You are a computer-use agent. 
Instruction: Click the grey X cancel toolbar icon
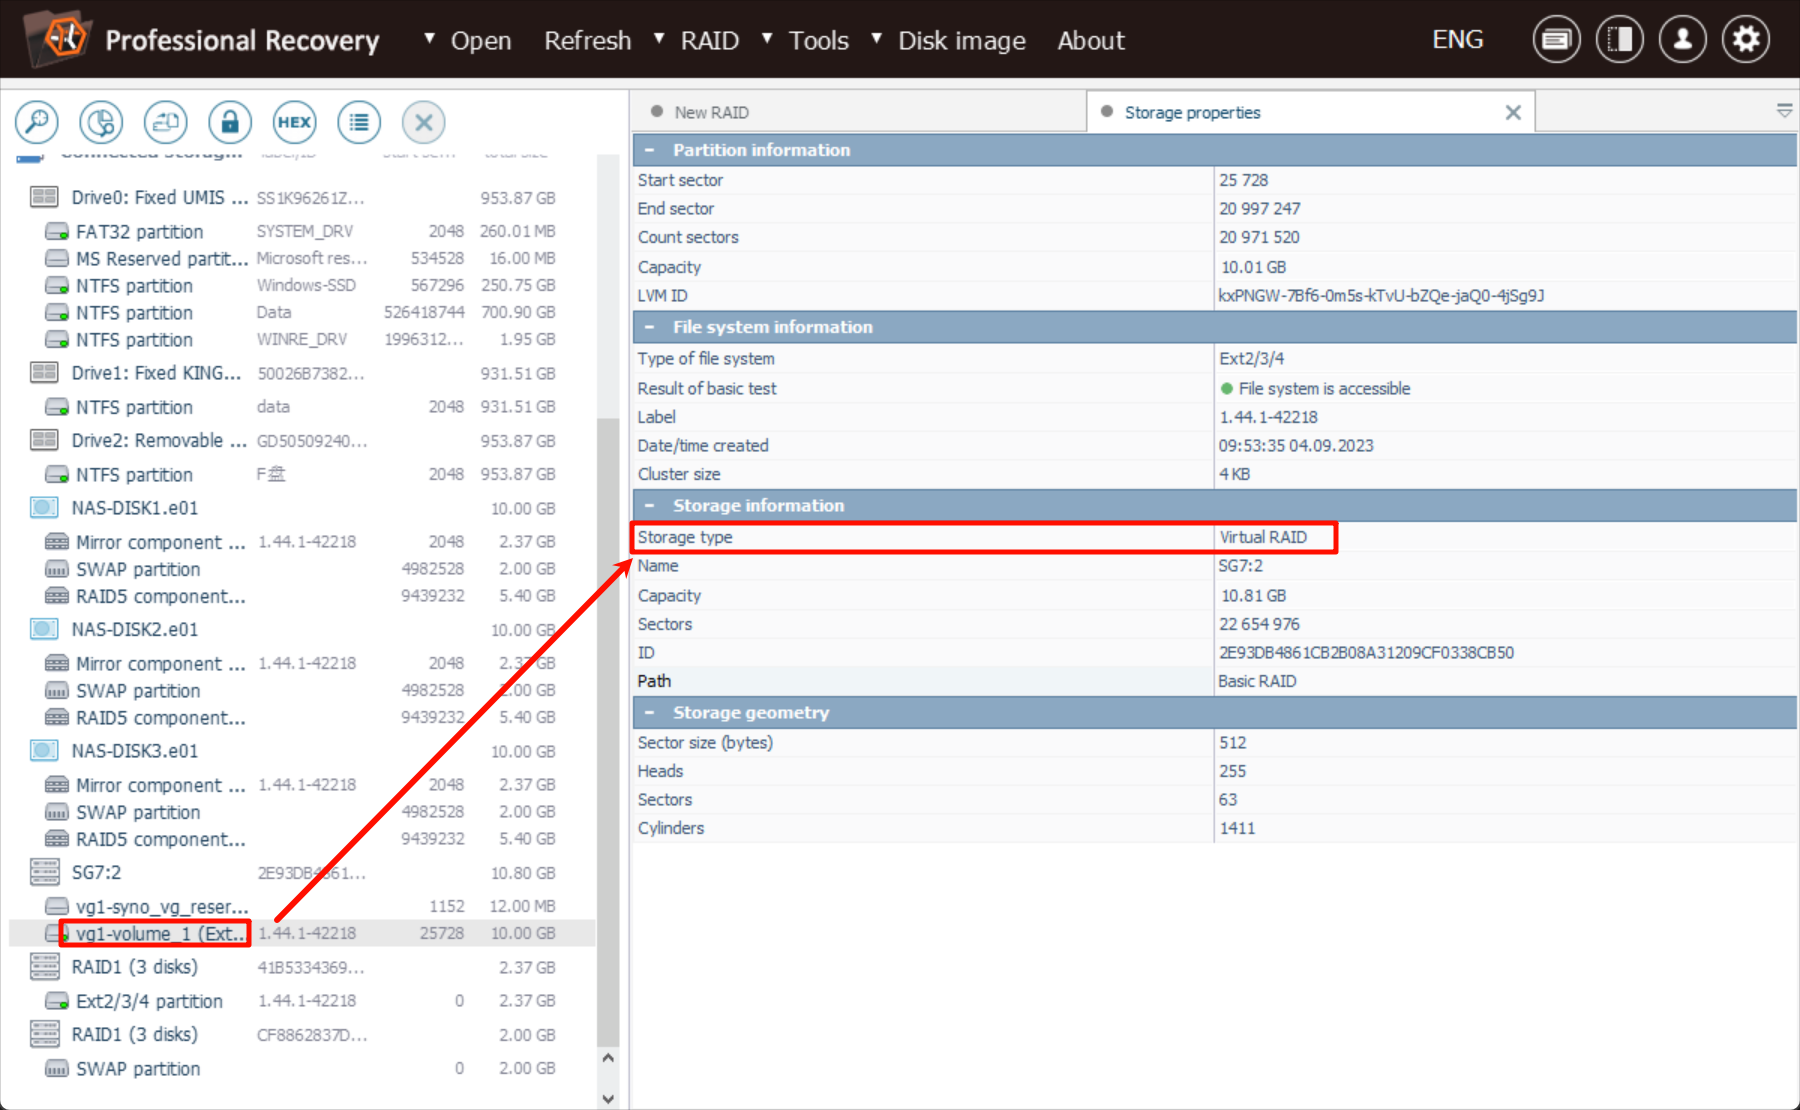click(423, 122)
